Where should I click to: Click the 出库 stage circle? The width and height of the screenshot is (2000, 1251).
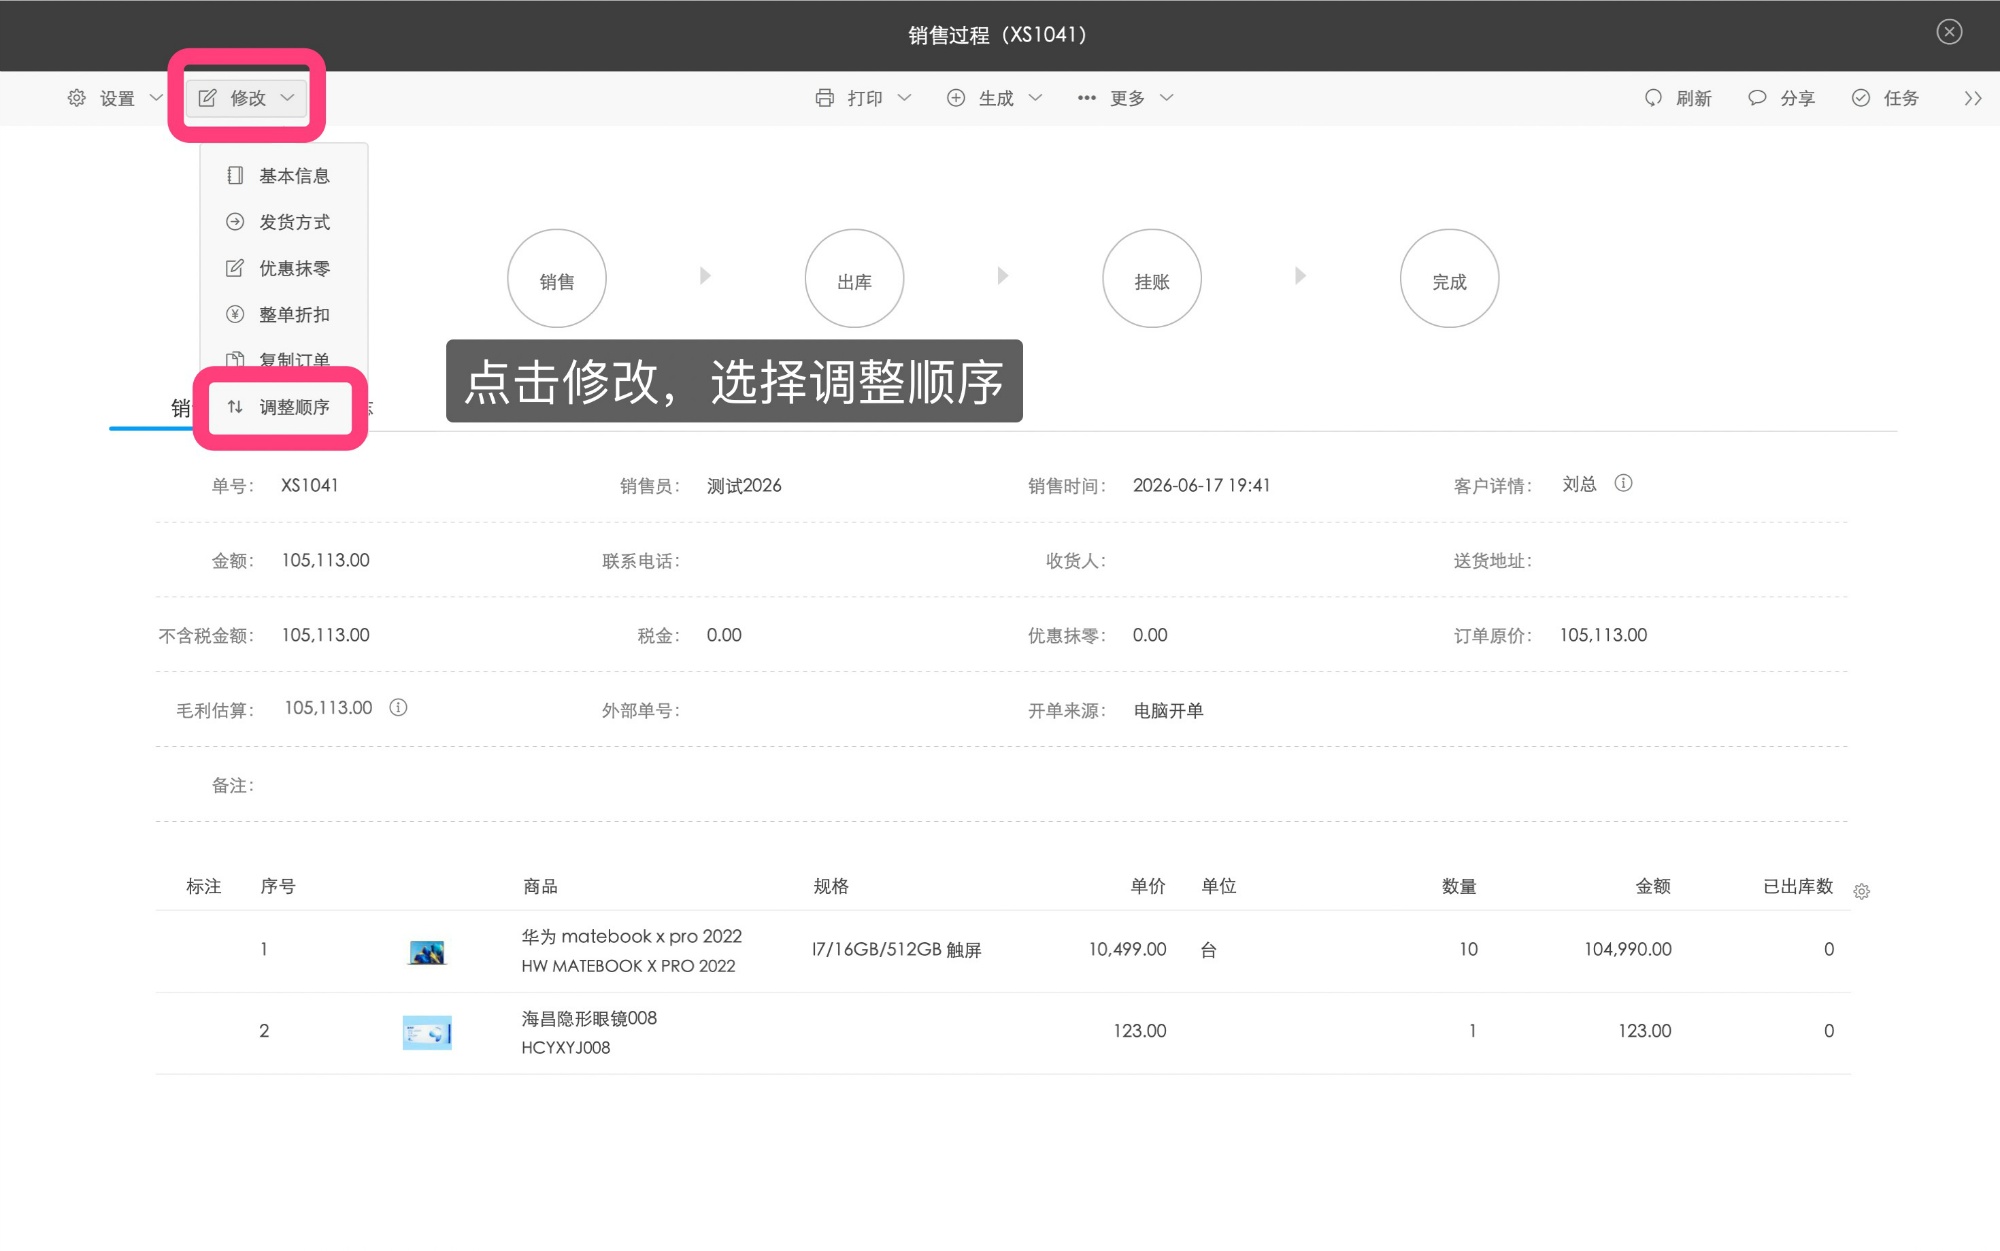tap(854, 279)
